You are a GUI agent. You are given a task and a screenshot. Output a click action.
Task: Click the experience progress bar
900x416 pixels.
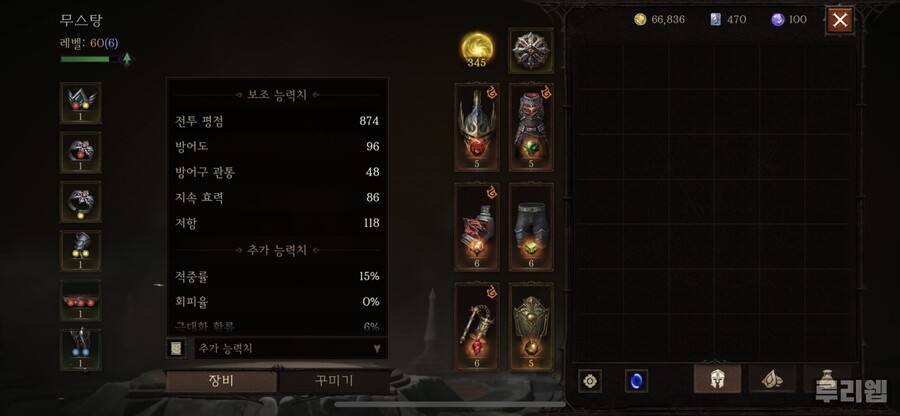tap(90, 59)
